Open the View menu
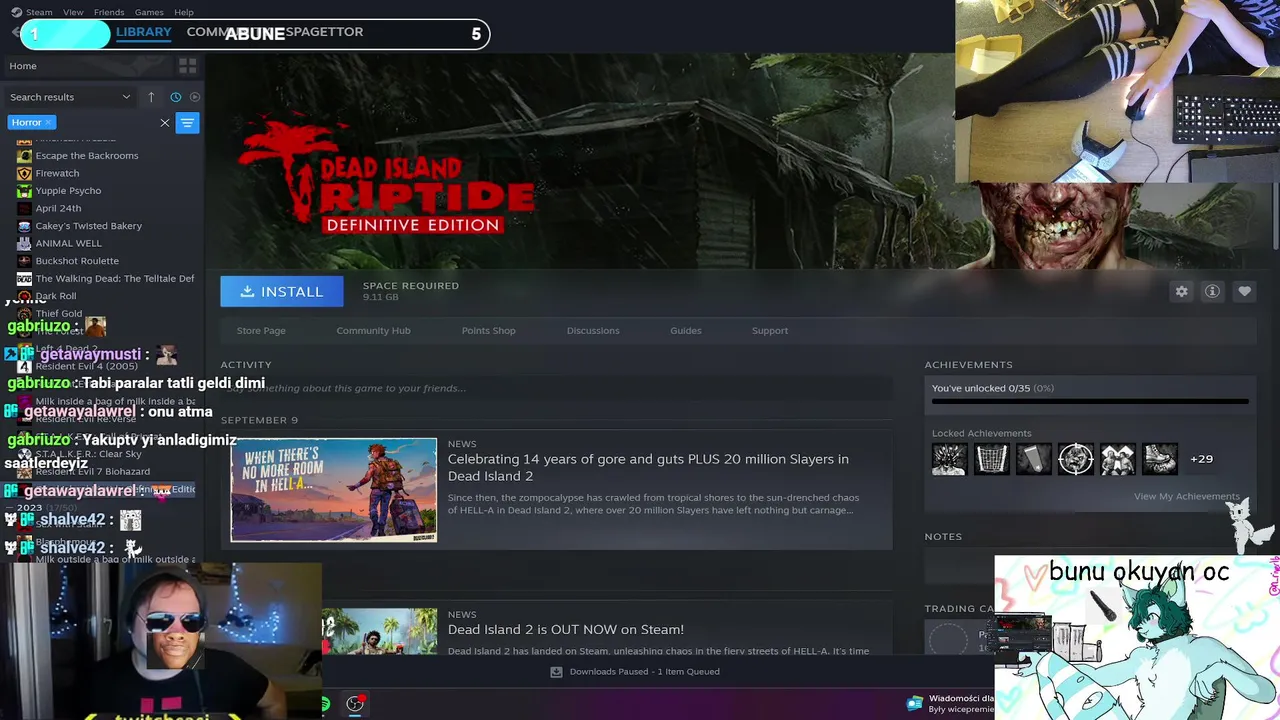Viewport: 1280px width, 720px height. [x=73, y=12]
